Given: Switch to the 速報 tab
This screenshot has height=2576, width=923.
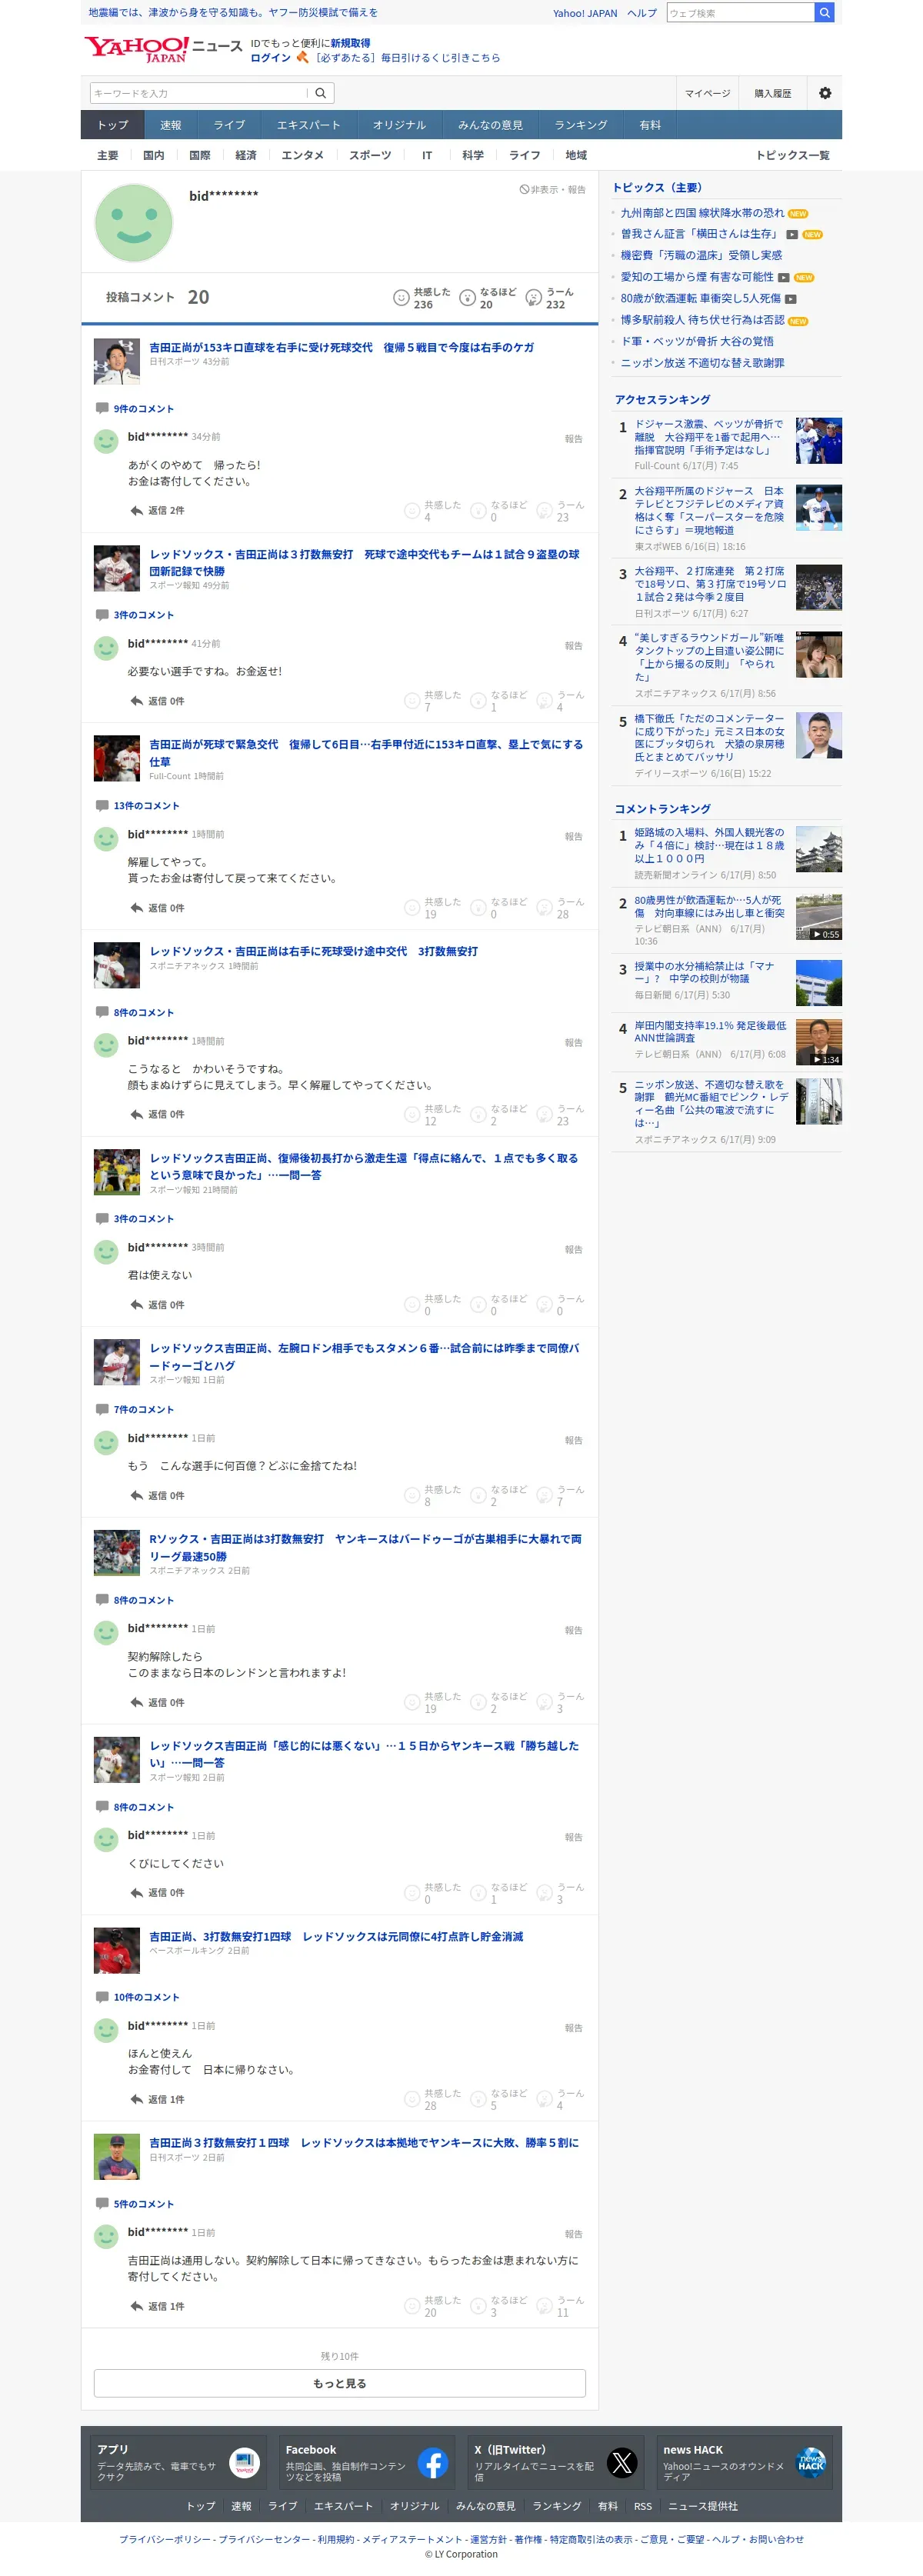Looking at the screenshot, I should [171, 125].
